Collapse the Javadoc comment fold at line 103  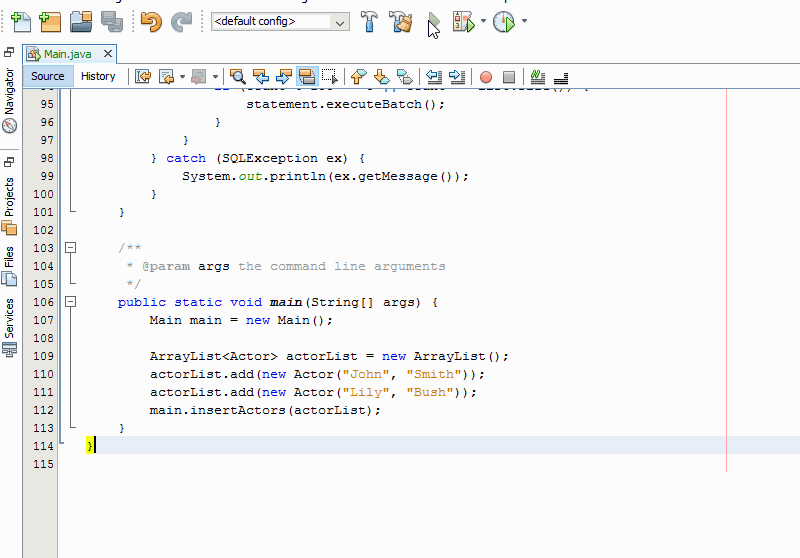tap(70, 247)
